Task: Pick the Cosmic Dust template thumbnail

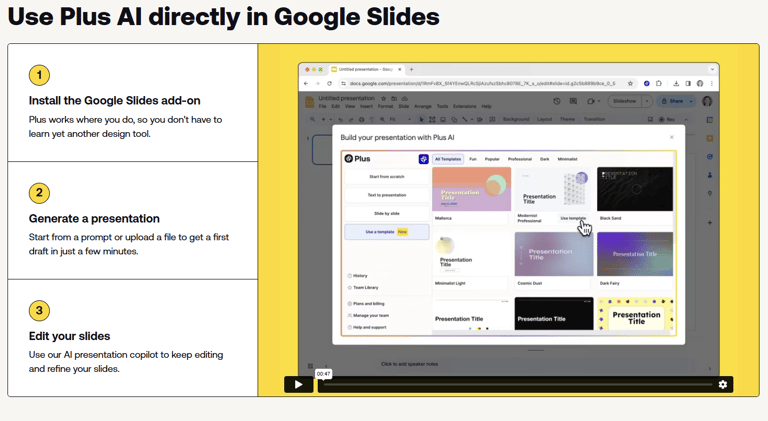Action: (x=554, y=254)
